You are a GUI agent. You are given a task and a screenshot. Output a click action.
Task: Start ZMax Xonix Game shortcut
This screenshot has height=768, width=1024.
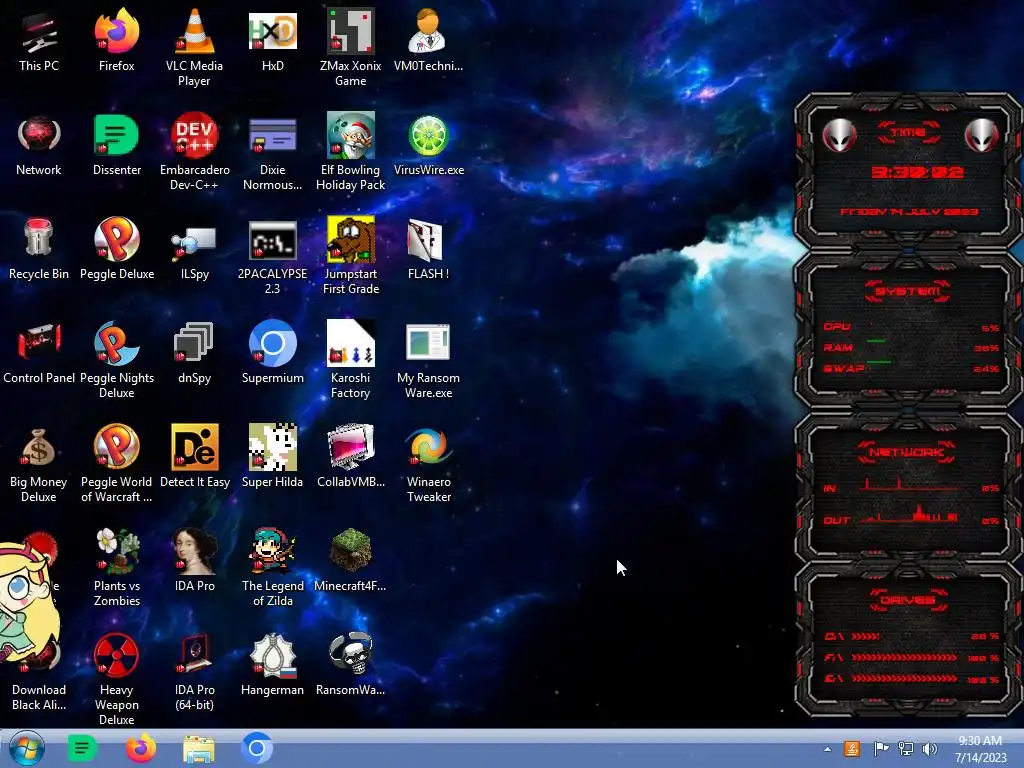coord(351,47)
